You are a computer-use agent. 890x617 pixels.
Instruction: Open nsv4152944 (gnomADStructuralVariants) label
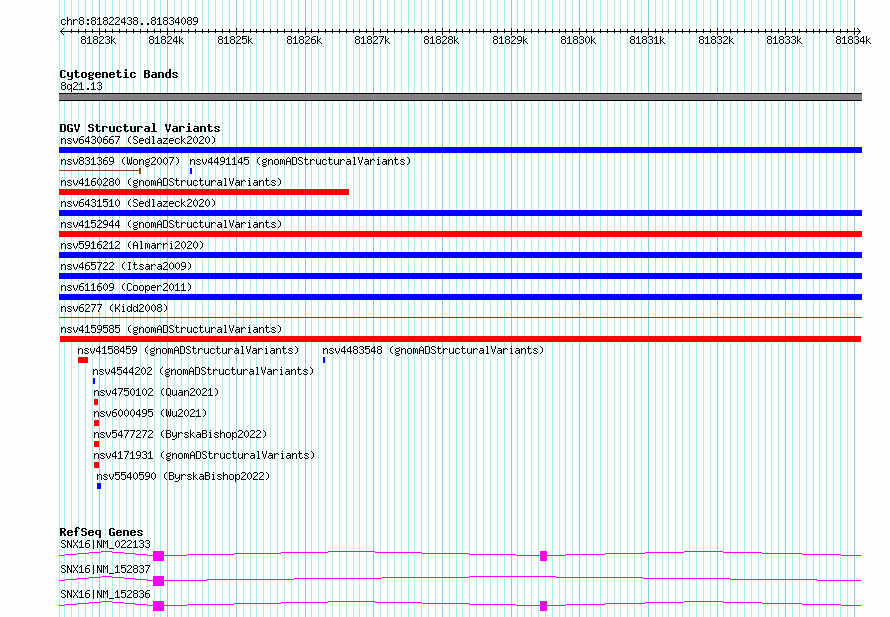point(171,224)
